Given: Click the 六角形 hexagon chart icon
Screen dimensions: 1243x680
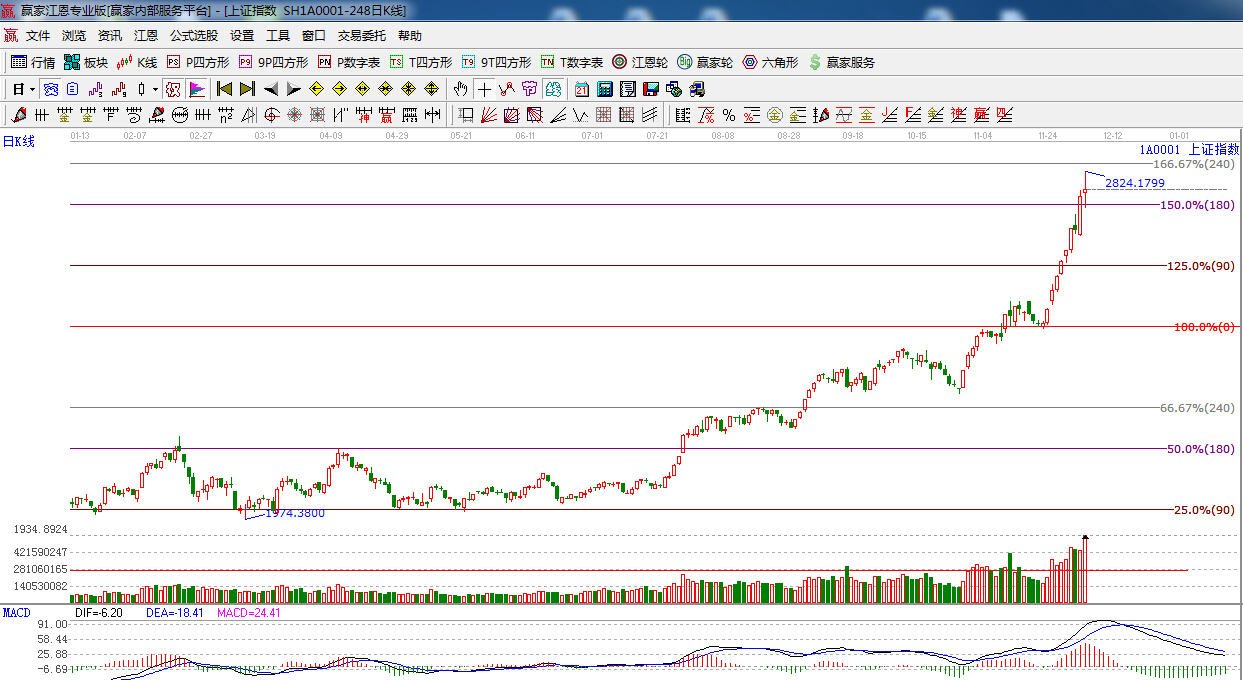Looking at the screenshot, I should (x=770, y=62).
